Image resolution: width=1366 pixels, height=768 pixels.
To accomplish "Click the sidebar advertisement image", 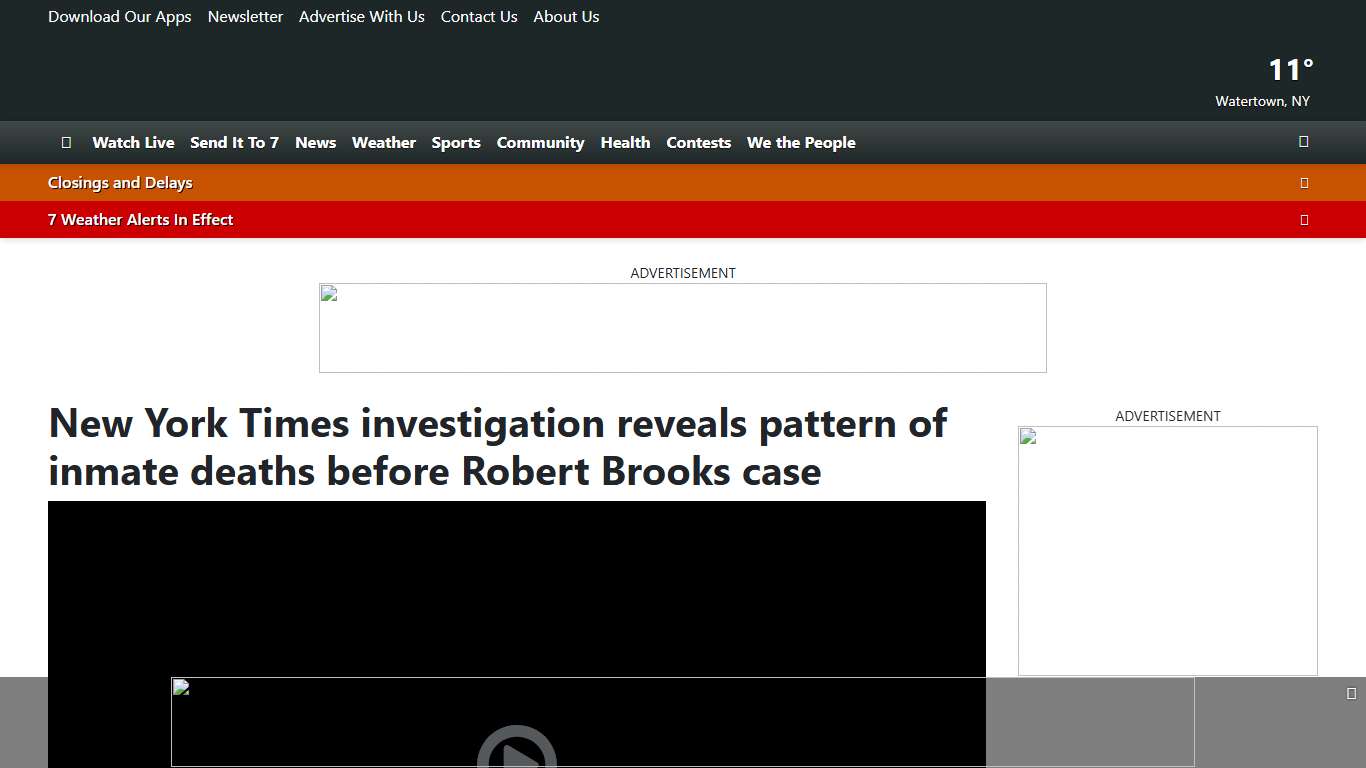I will pos(1167,550).
